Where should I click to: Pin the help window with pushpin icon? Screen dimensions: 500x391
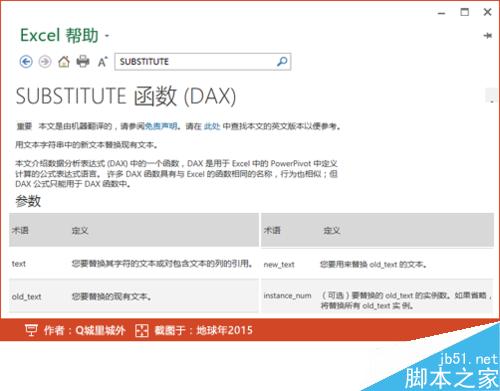pos(488,35)
